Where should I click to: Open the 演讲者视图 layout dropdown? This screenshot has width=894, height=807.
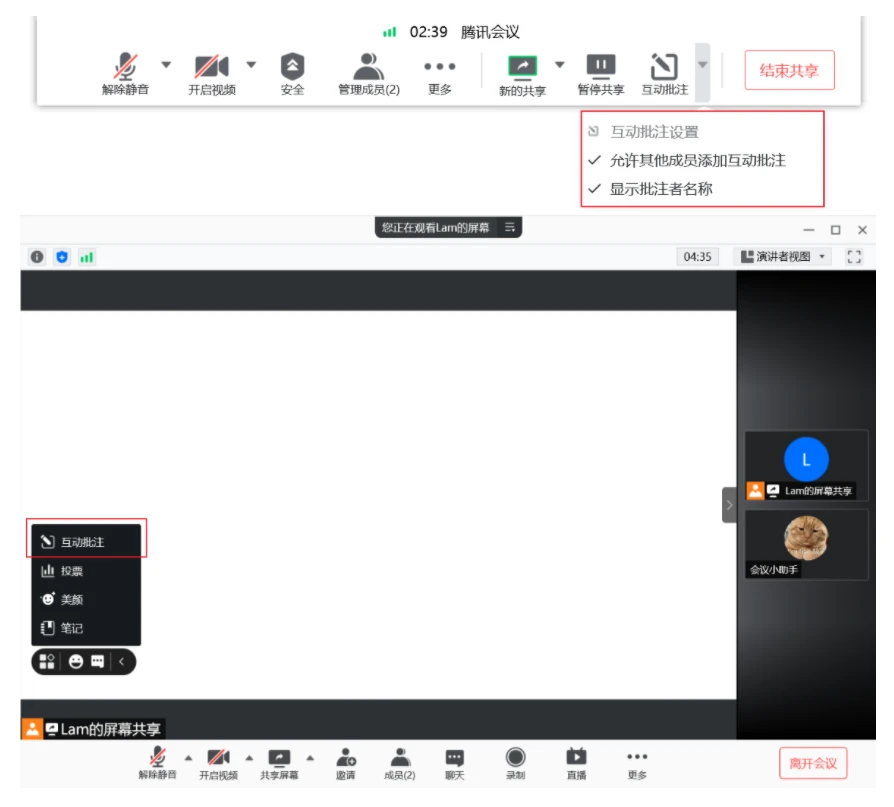[x=783, y=257]
